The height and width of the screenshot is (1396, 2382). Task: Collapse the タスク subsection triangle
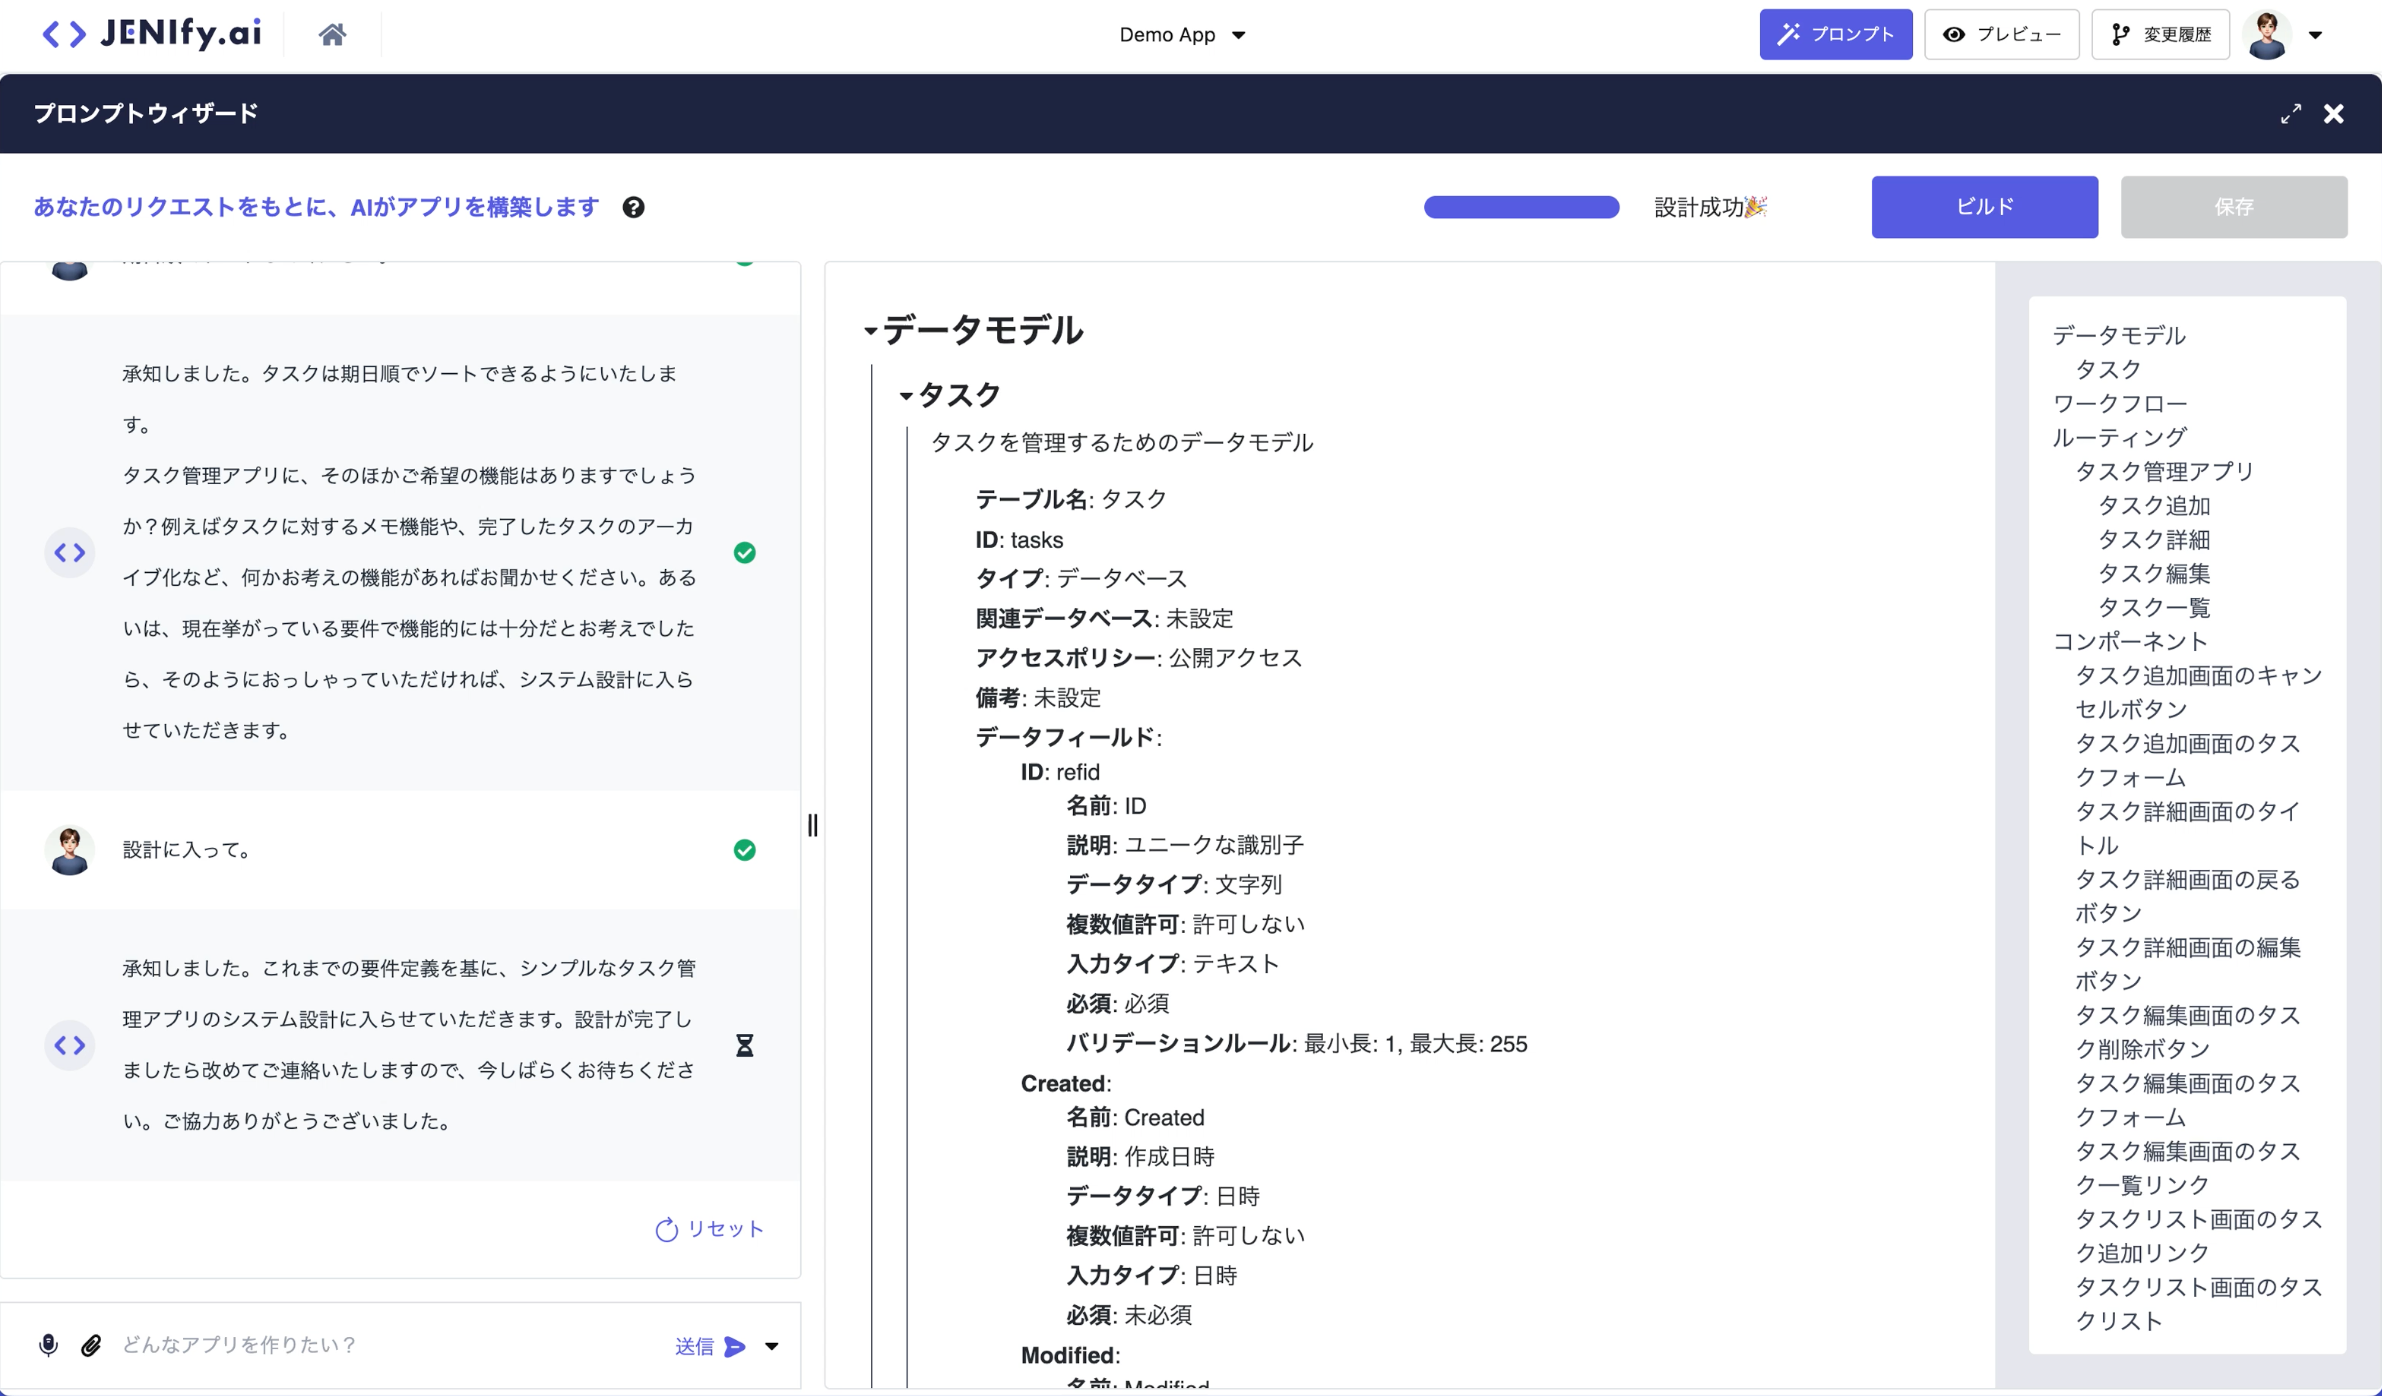point(905,396)
